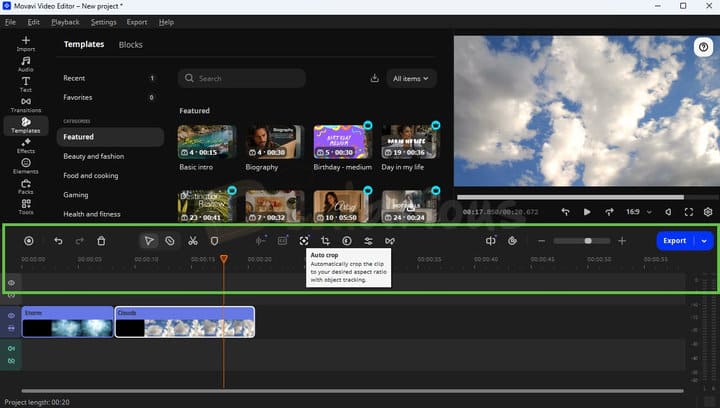The image size is (720, 408).
Task: Open the help question mark in the preview
Action: click(703, 47)
